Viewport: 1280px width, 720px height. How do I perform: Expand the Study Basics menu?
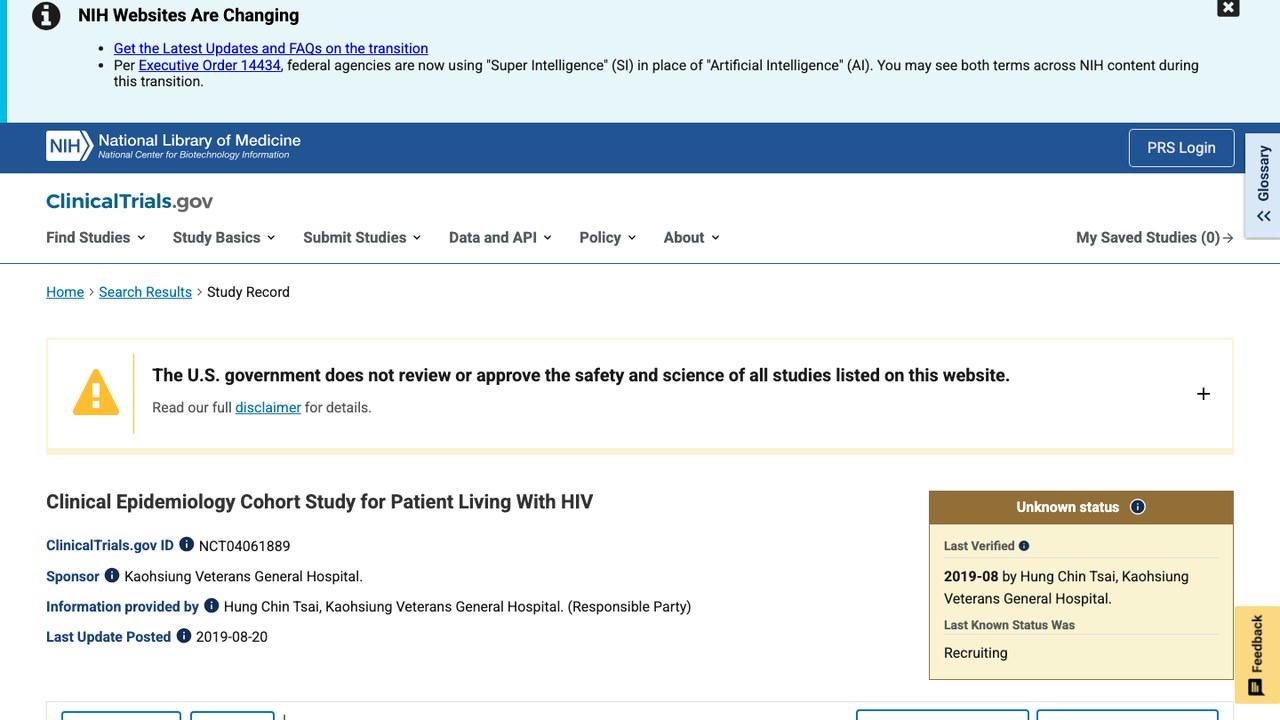coord(224,237)
